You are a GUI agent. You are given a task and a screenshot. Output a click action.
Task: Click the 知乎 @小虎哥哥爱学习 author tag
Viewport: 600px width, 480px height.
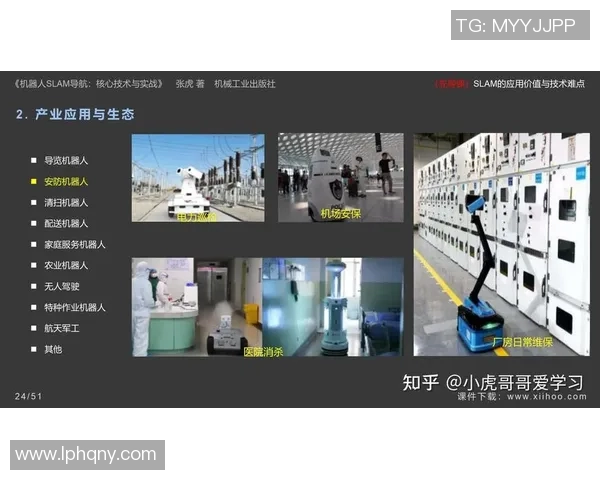coord(492,382)
